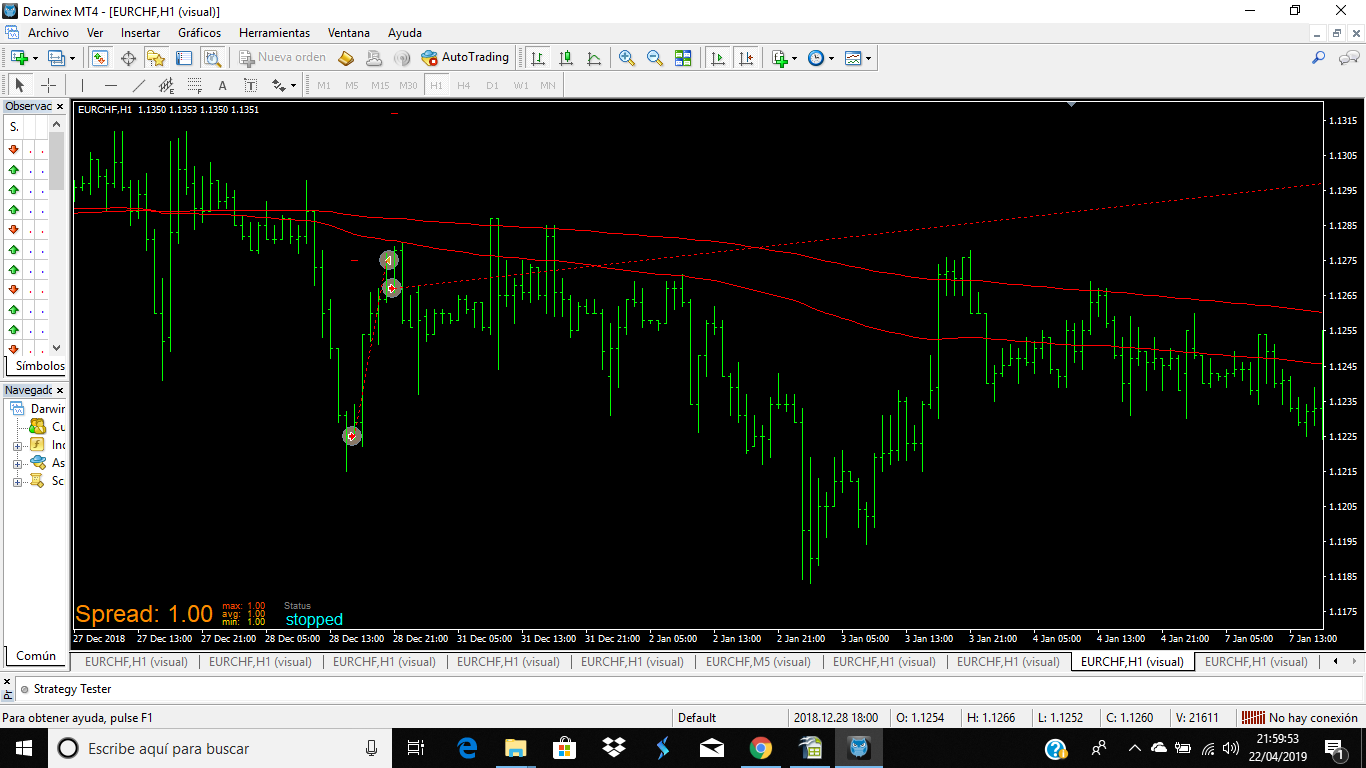Select the cursor arrow tool
Viewport: 1366px width, 768px height.
pos(20,85)
